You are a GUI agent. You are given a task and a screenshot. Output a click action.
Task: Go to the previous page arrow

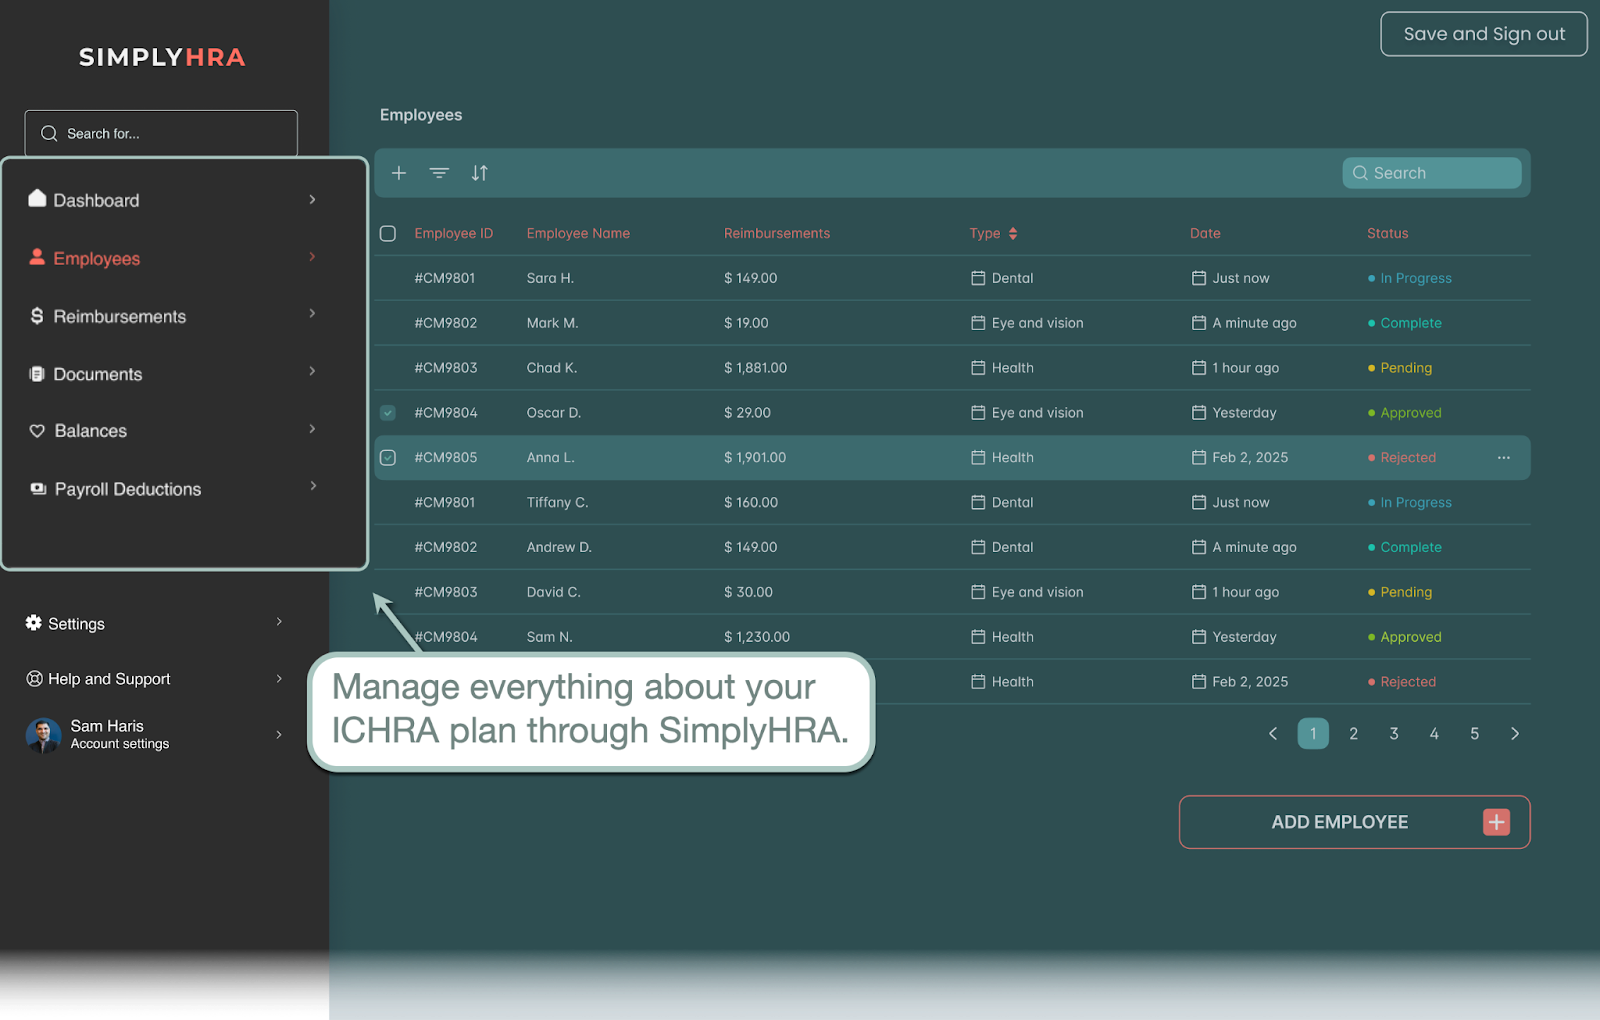point(1273,734)
